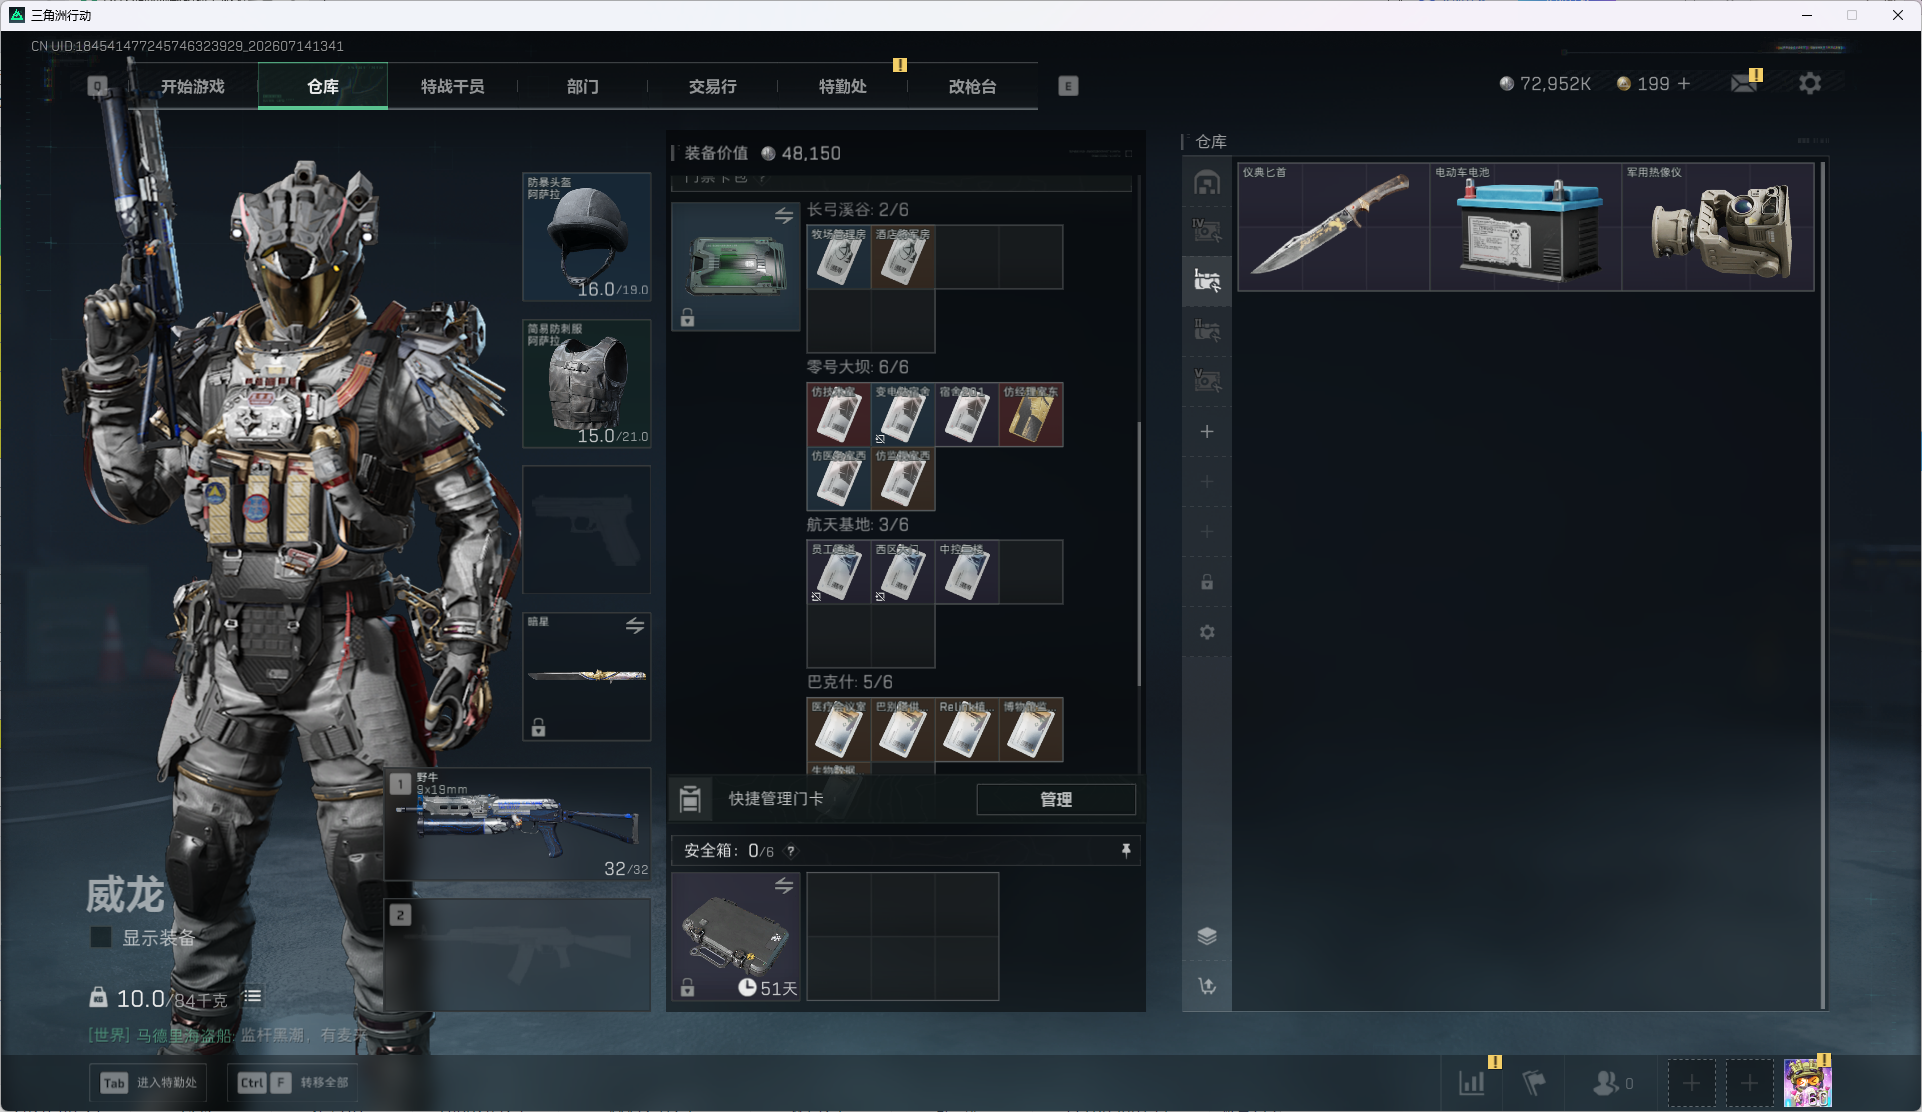The height and width of the screenshot is (1112, 1922).
Task: Open the settings gear icon
Action: [1810, 84]
